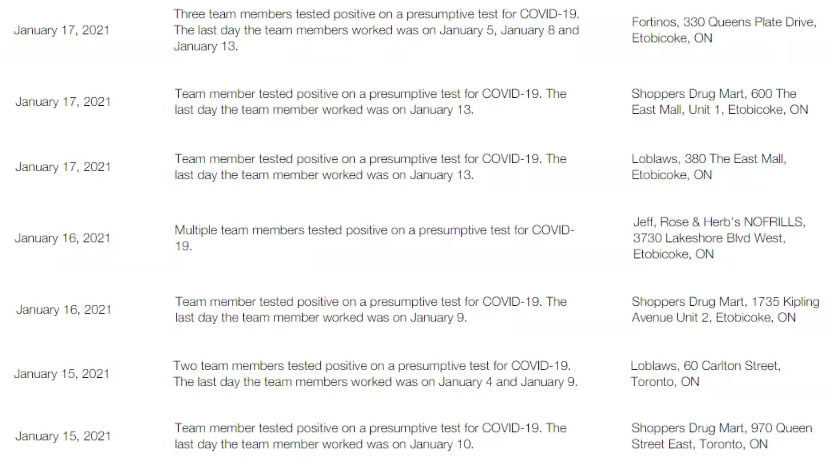Screen dimensions: 832x464
Task: Click the description in the Shoppers 600 East Mall row
Action: (x=370, y=102)
